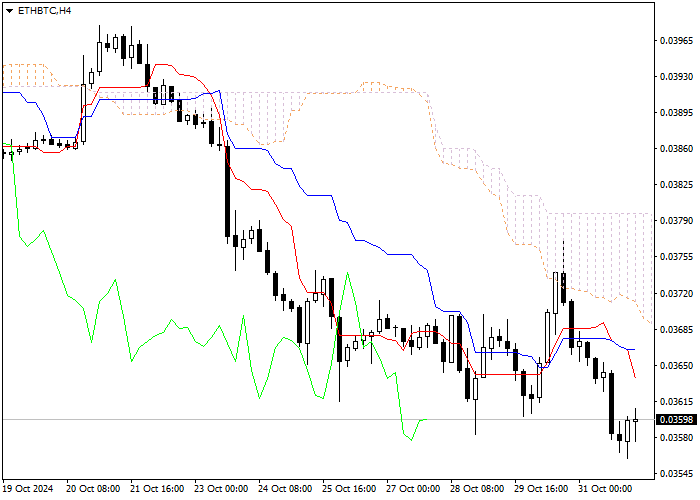The image size is (700, 500).
Task: Click the 19 Oct 2024 date label
Action: 28,489
